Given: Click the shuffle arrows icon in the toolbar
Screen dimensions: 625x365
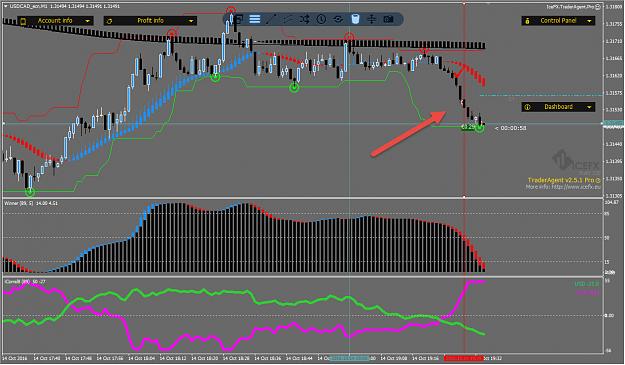Looking at the screenshot, I should click(x=305, y=19).
